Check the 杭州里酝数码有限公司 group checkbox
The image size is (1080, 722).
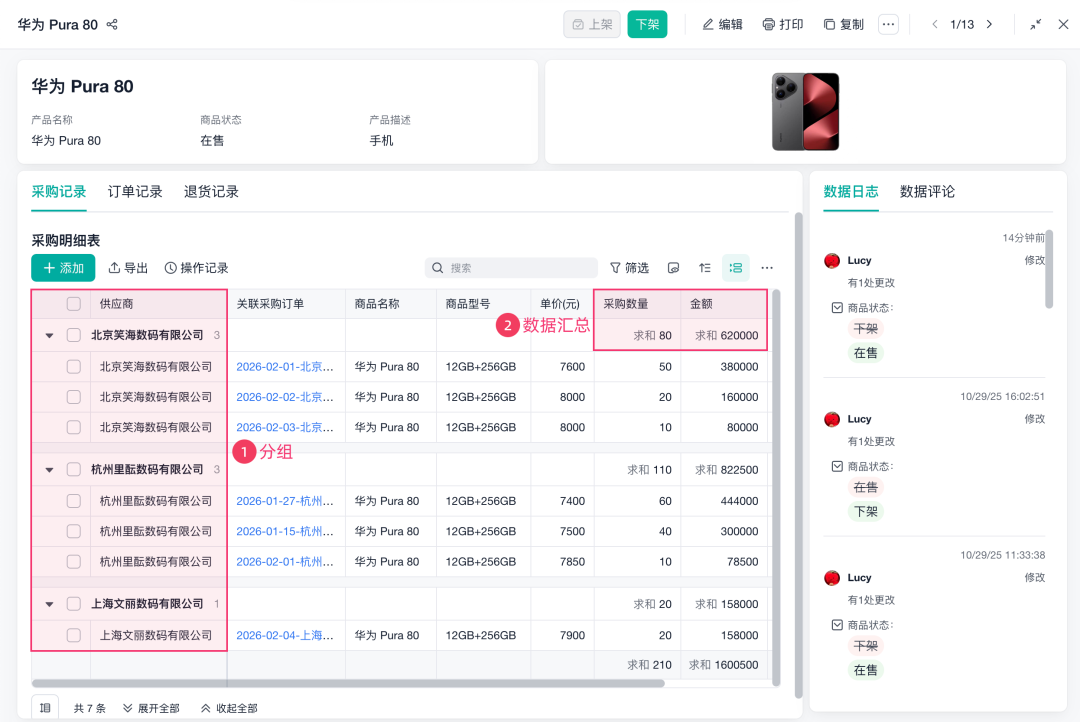[74, 470]
